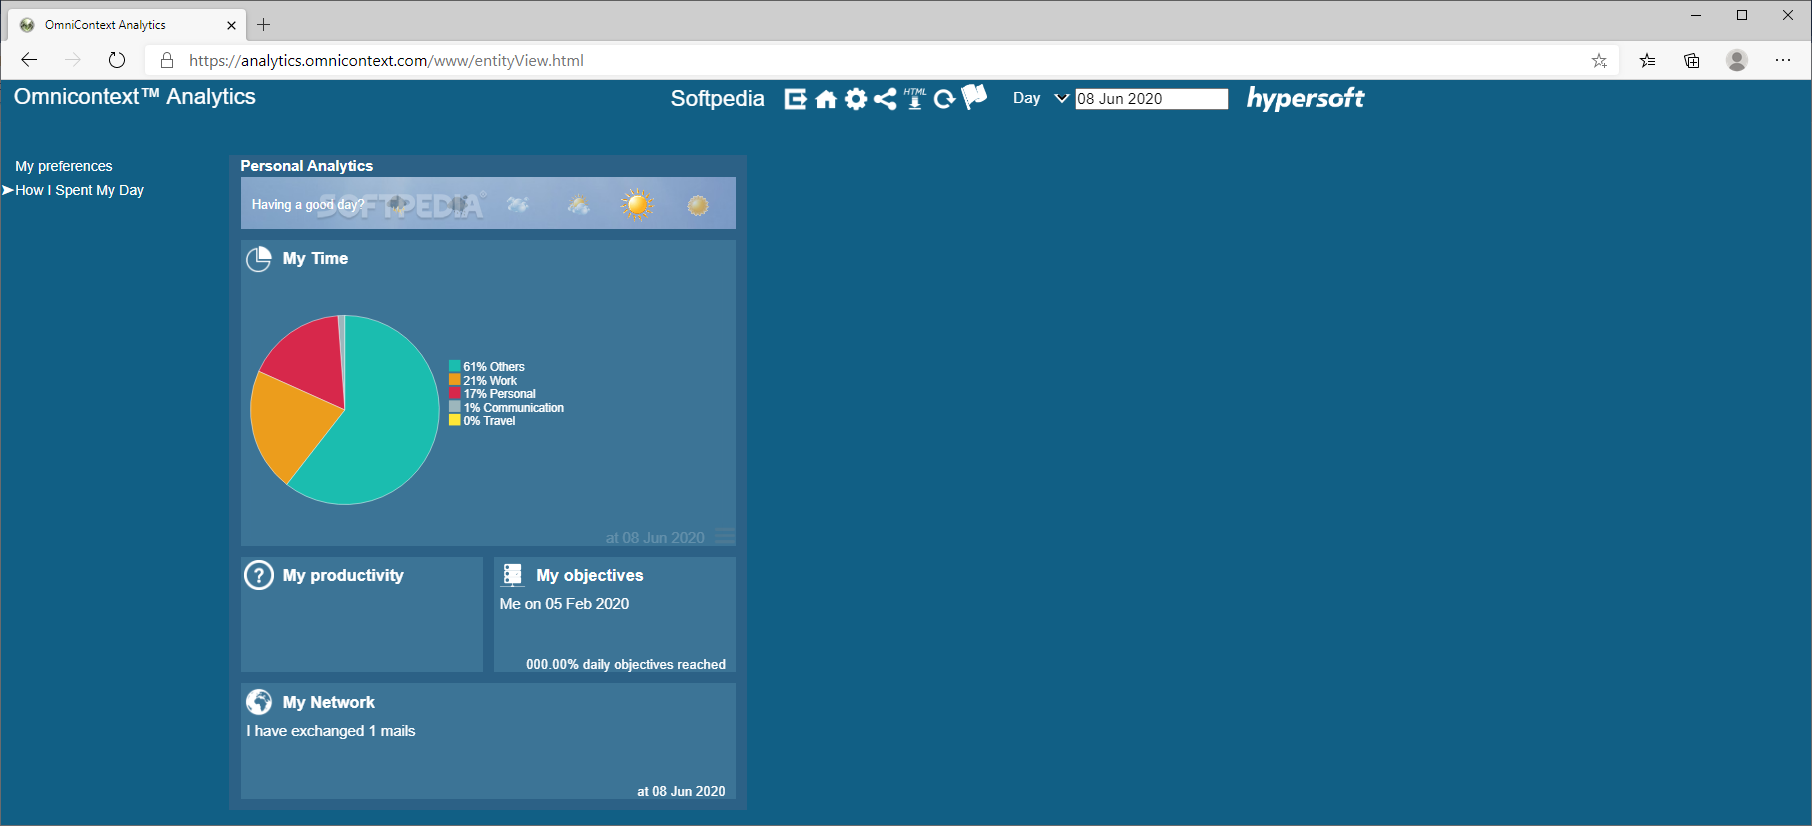This screenshot has width=1812, height=826.
Task: Click the hypersoft logo
Action: [x=1305, y=98]
